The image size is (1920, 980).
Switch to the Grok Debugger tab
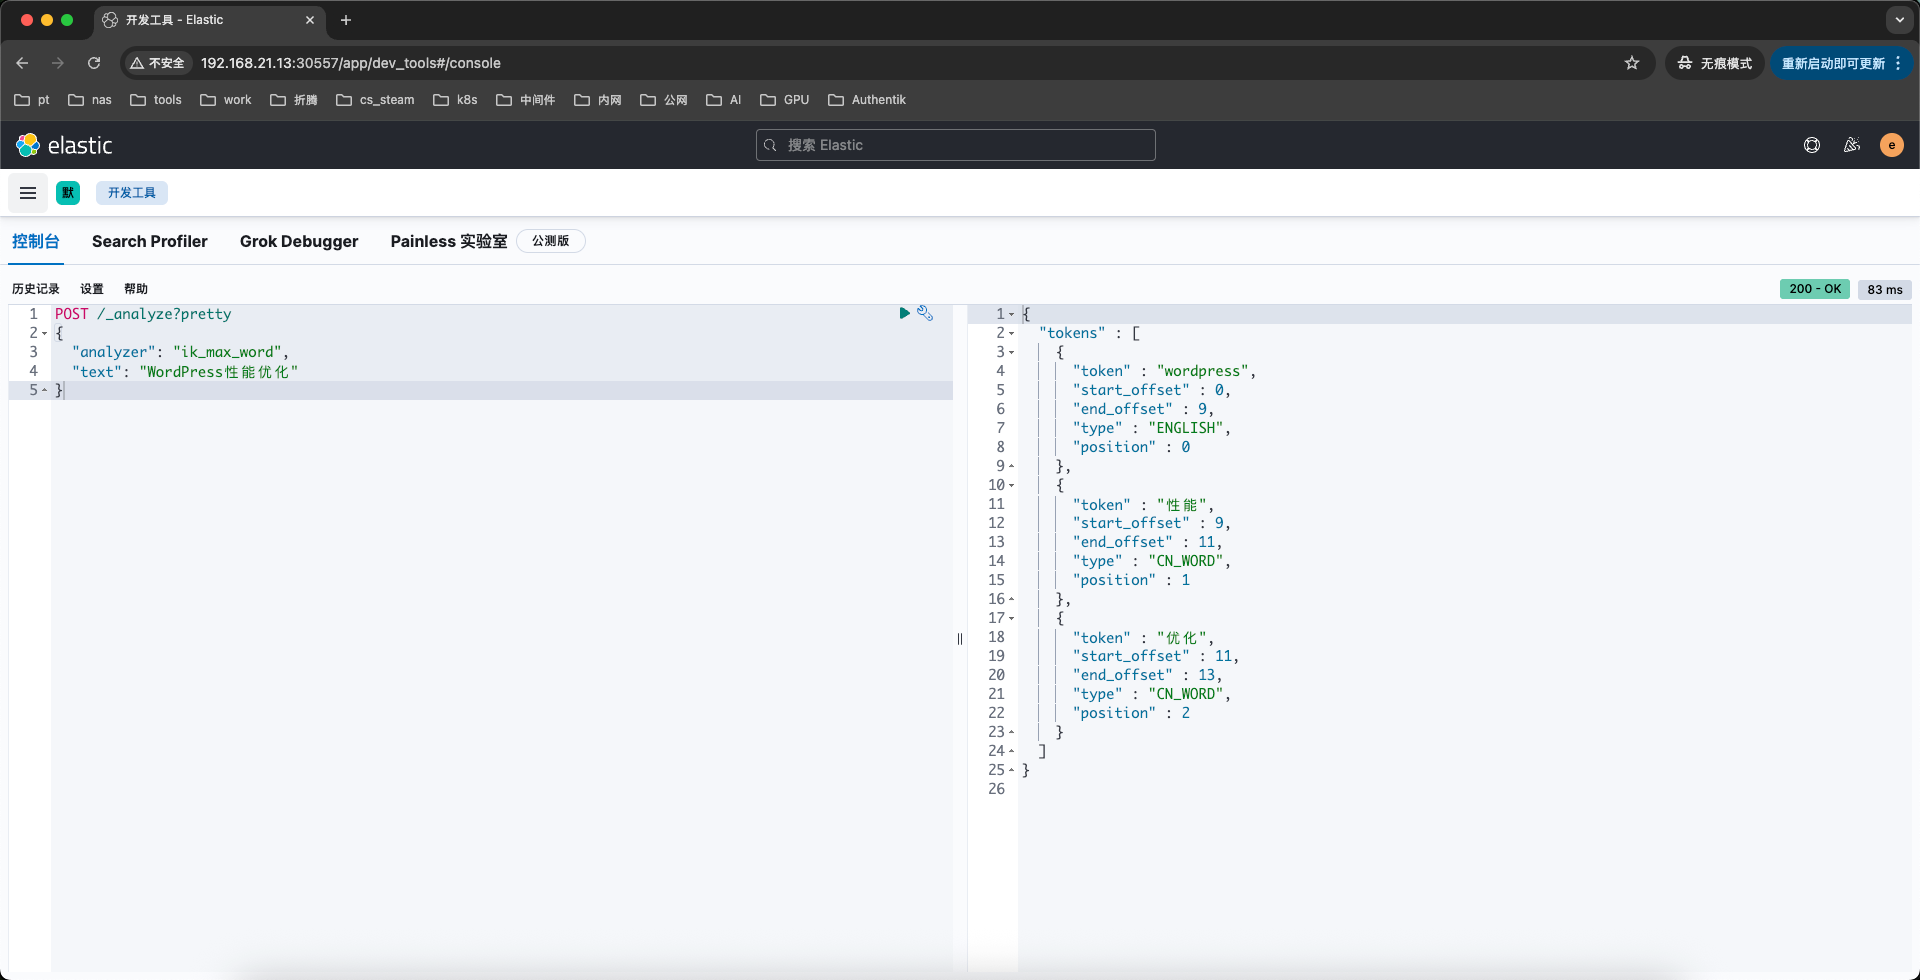[x=299, y=241]
